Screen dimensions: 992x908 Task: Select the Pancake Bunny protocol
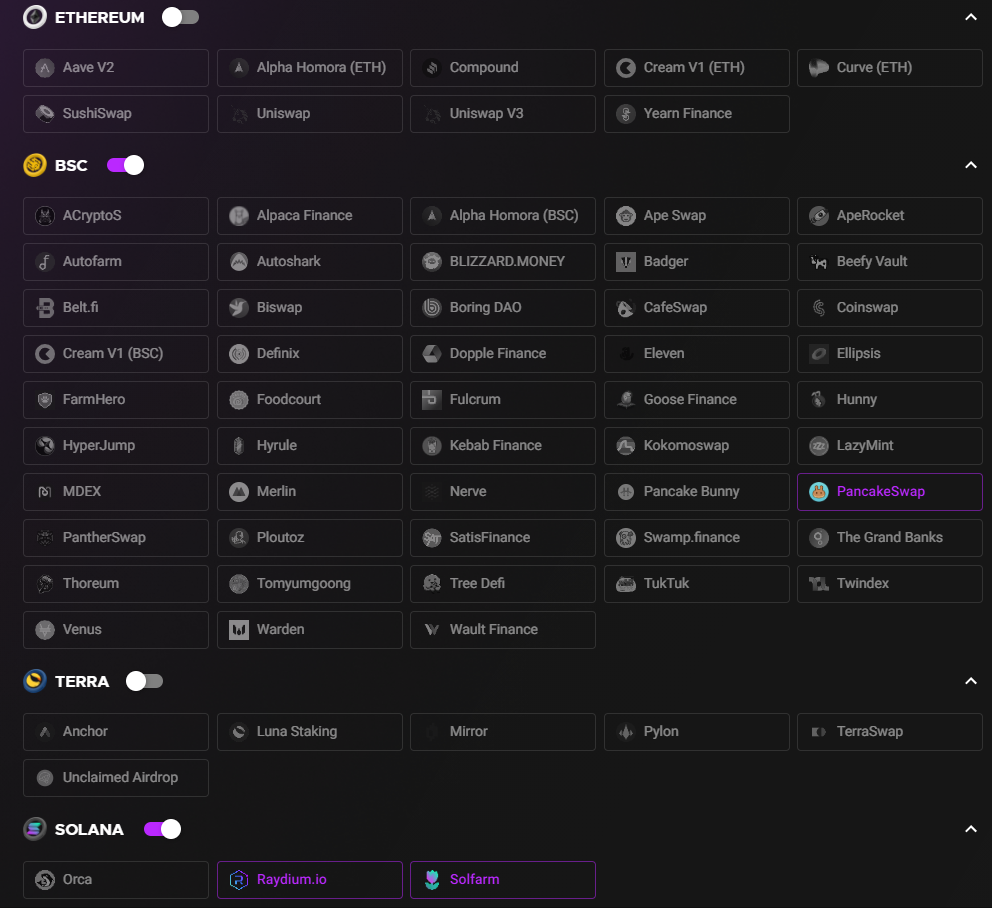(x=697, y=492)
